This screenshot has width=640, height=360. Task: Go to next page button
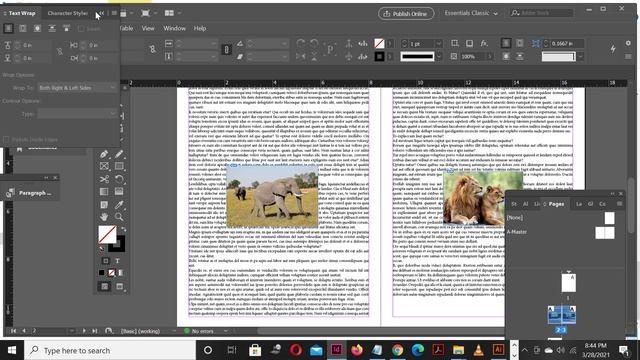click(x=84, y=331)
